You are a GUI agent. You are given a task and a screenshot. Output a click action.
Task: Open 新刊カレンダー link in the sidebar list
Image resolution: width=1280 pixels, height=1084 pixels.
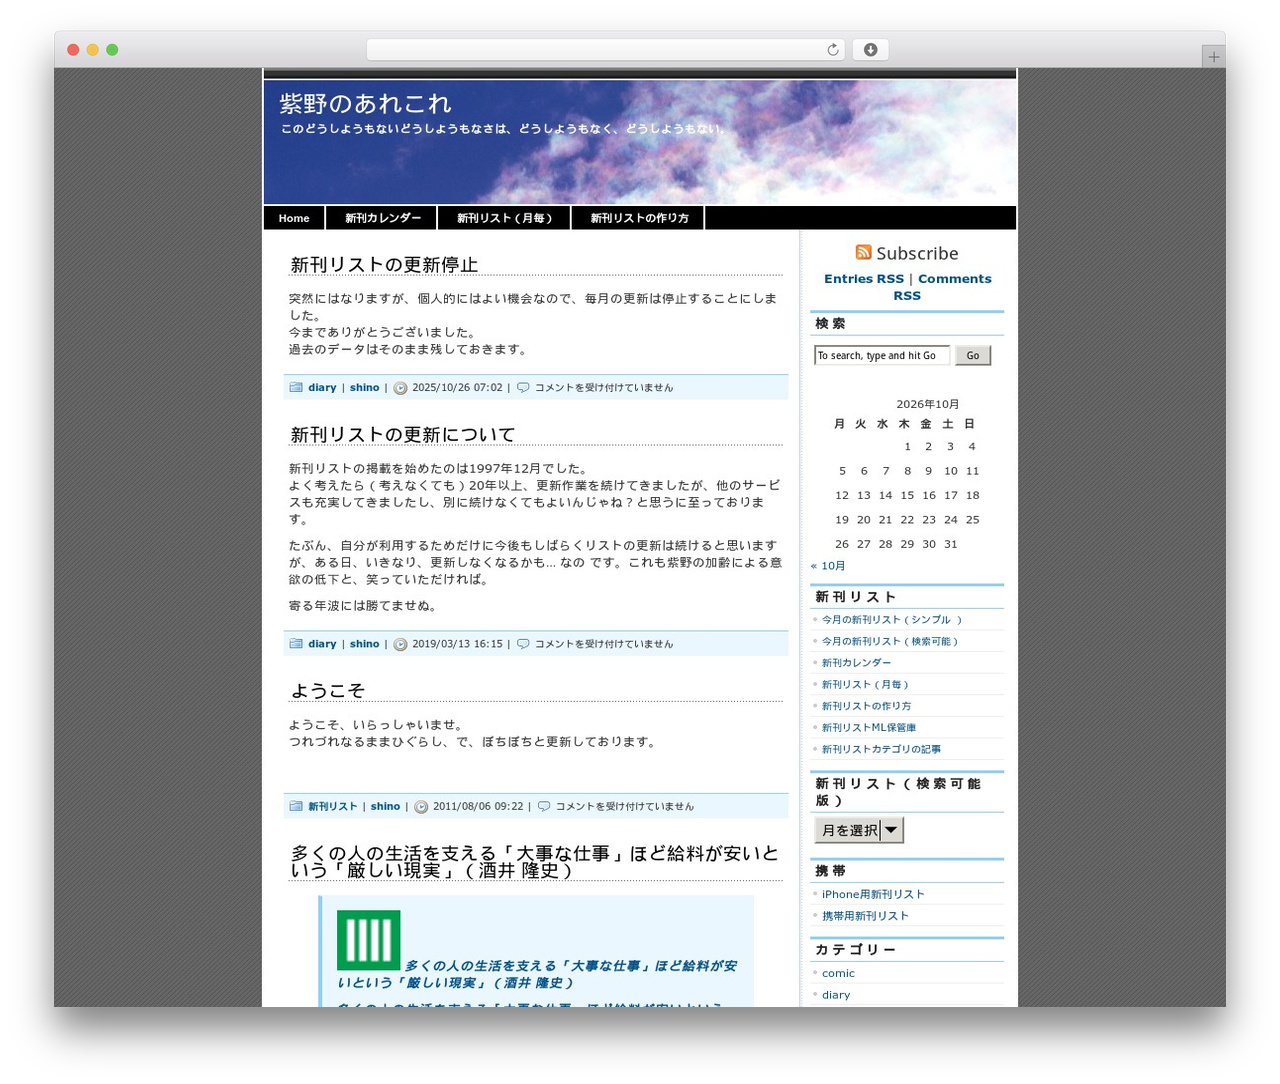point(856,663)
